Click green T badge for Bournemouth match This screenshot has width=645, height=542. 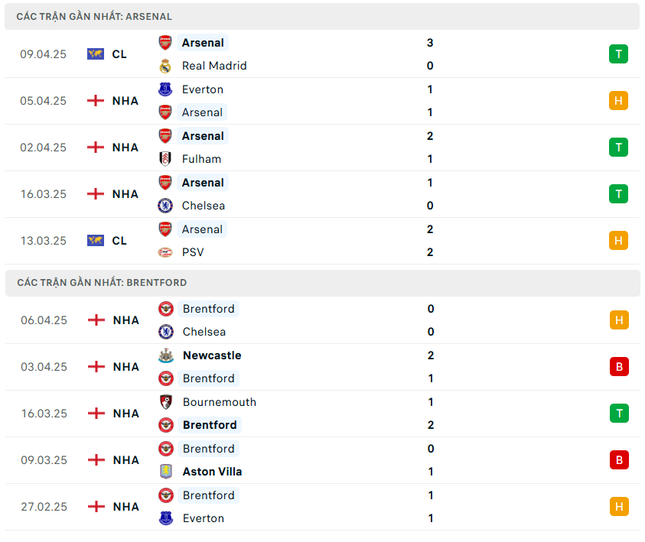(619, 413)
